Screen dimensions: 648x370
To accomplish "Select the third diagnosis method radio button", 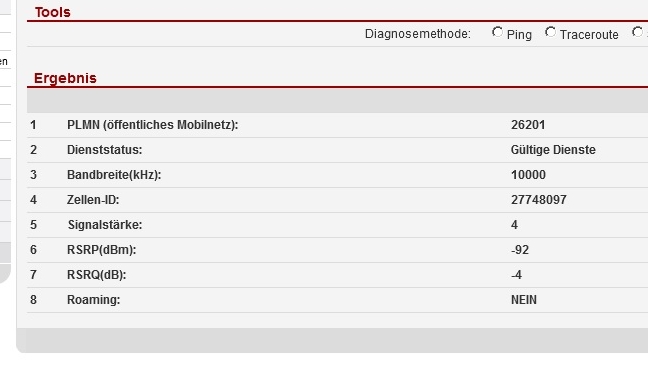I will pyautogui.click(x=638, y=32).
